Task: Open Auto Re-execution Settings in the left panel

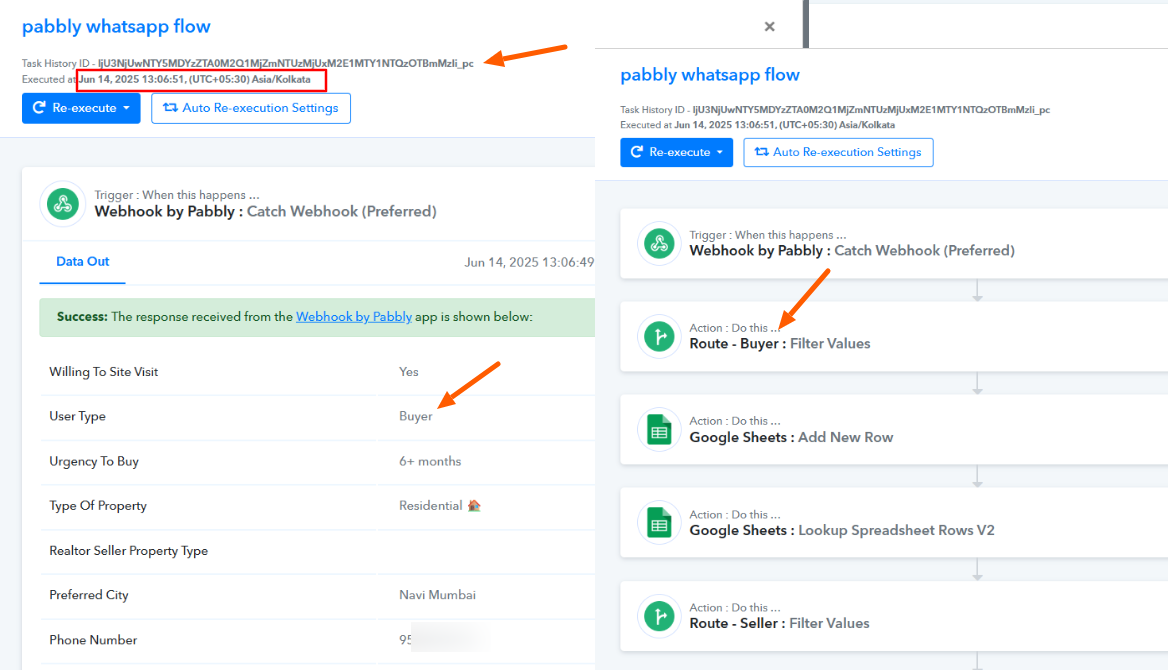Action: 251,108
